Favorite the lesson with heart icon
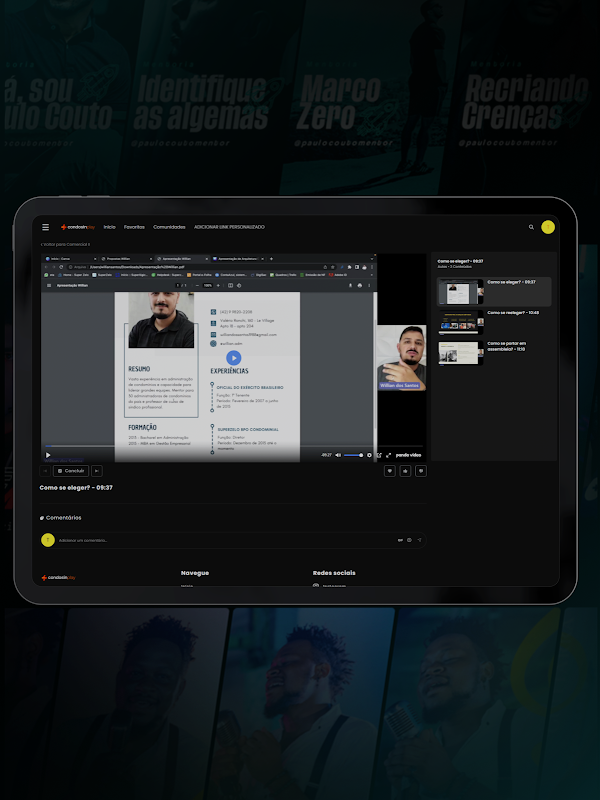Screen dimensions: 600x800 (389, 471)
